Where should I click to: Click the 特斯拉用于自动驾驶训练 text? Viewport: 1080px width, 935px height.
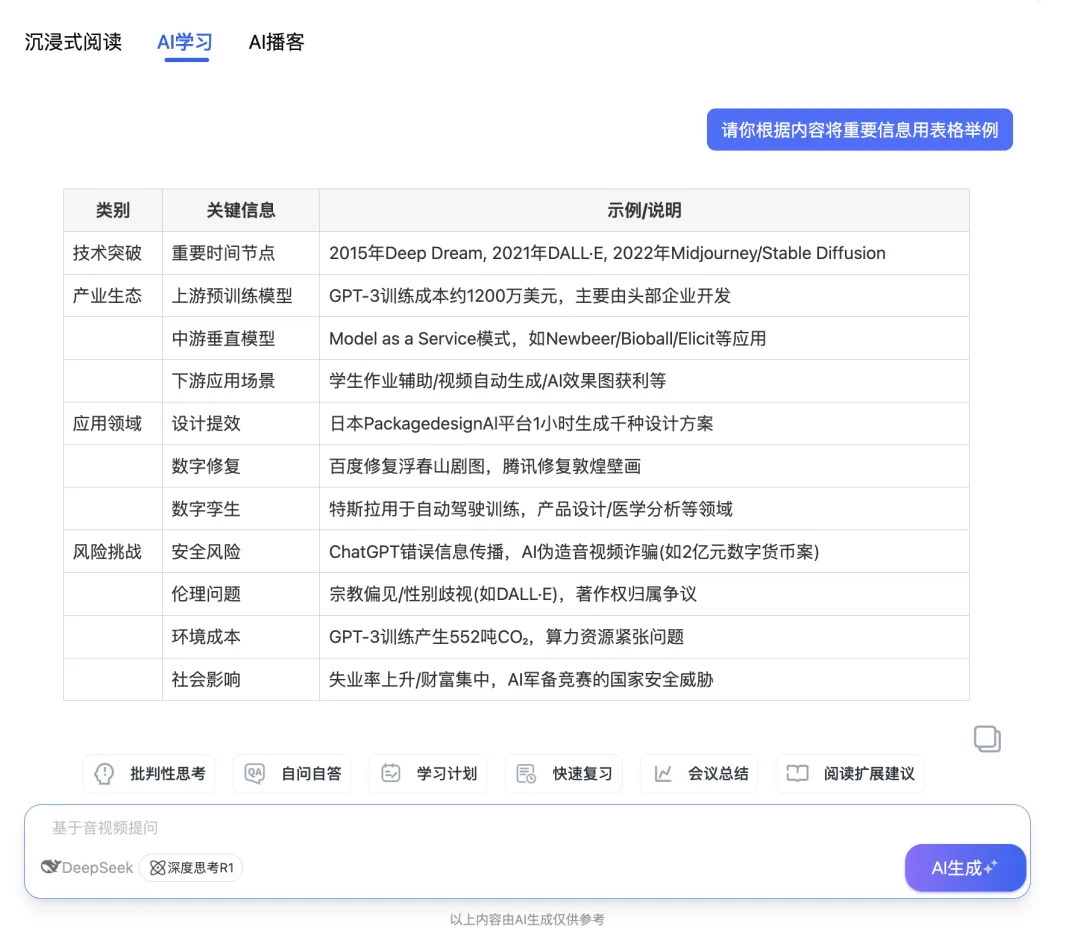[424, 508]
